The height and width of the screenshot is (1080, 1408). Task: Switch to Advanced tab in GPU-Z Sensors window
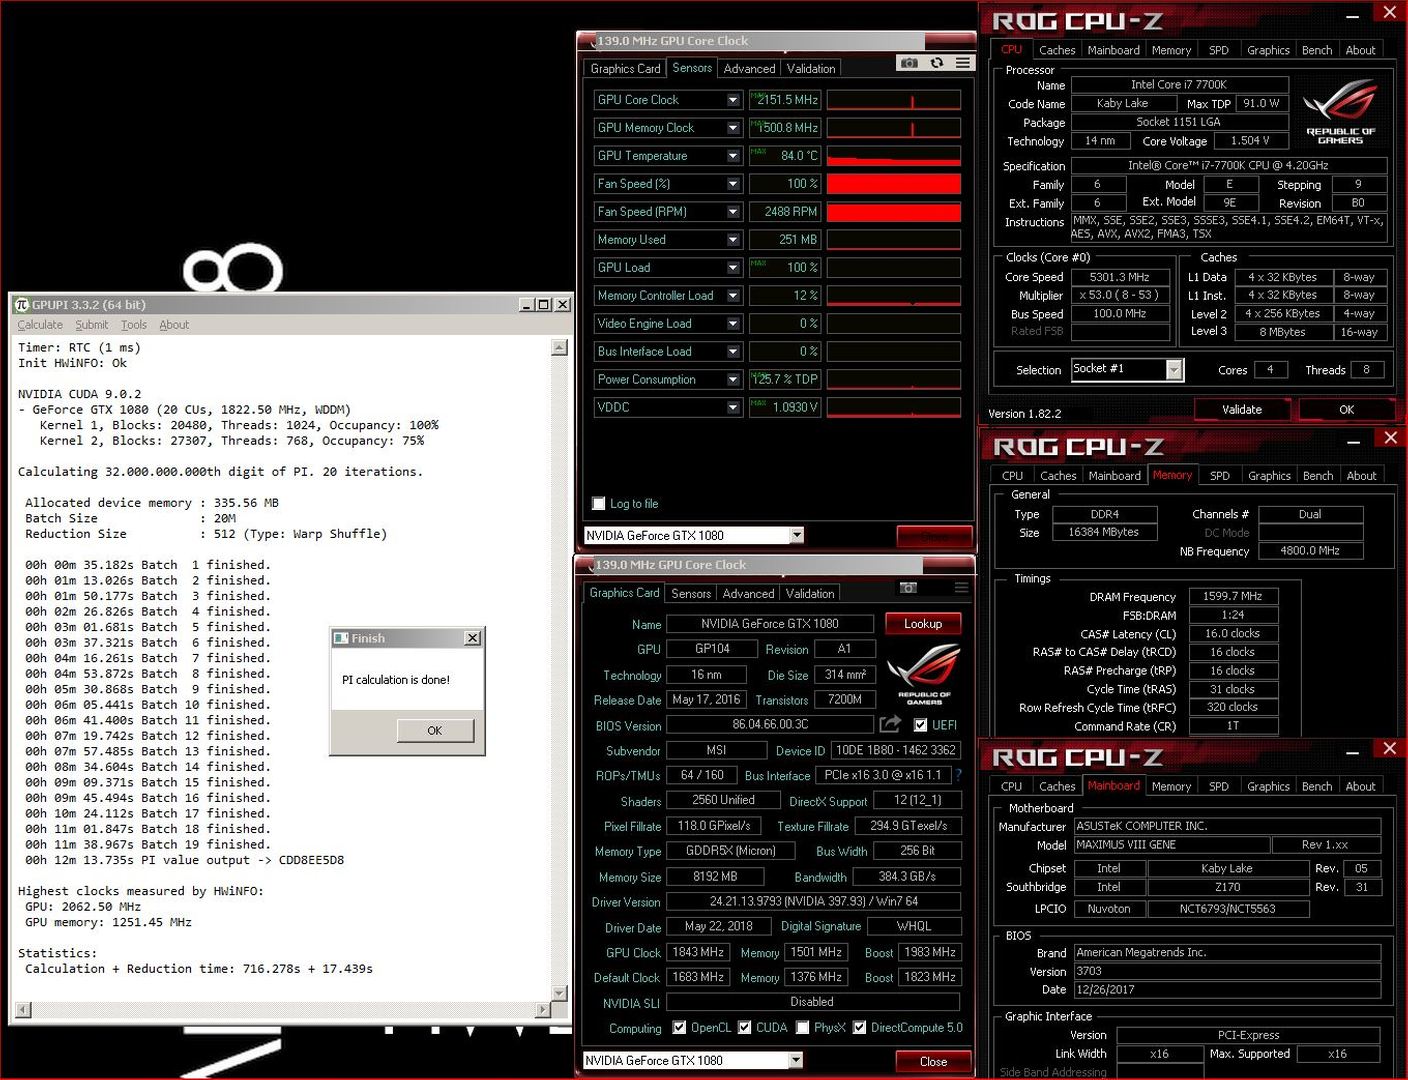click(749, 69)
